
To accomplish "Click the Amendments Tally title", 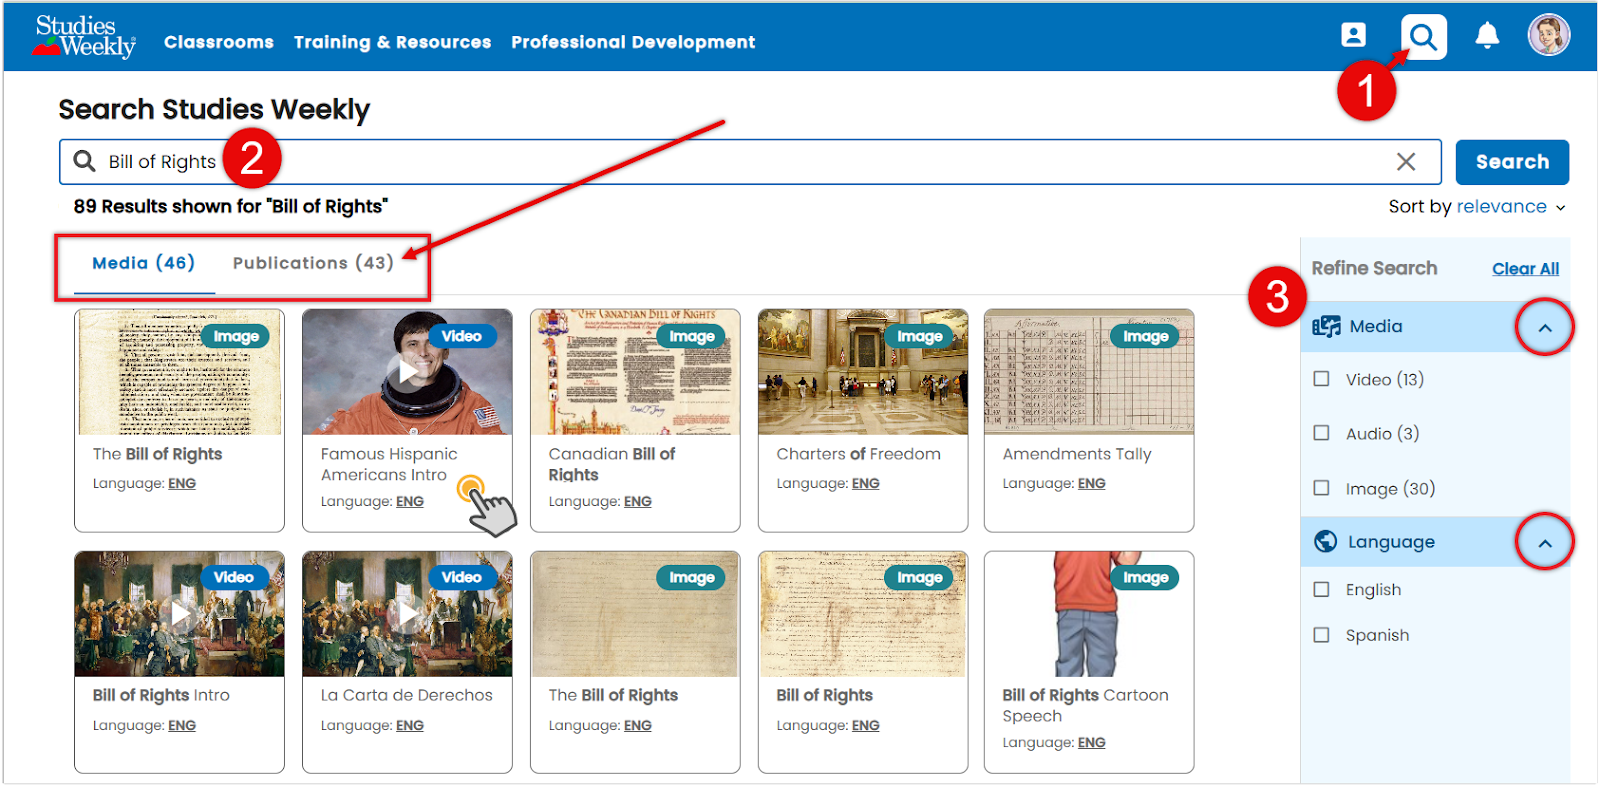I will point(1077,454).
